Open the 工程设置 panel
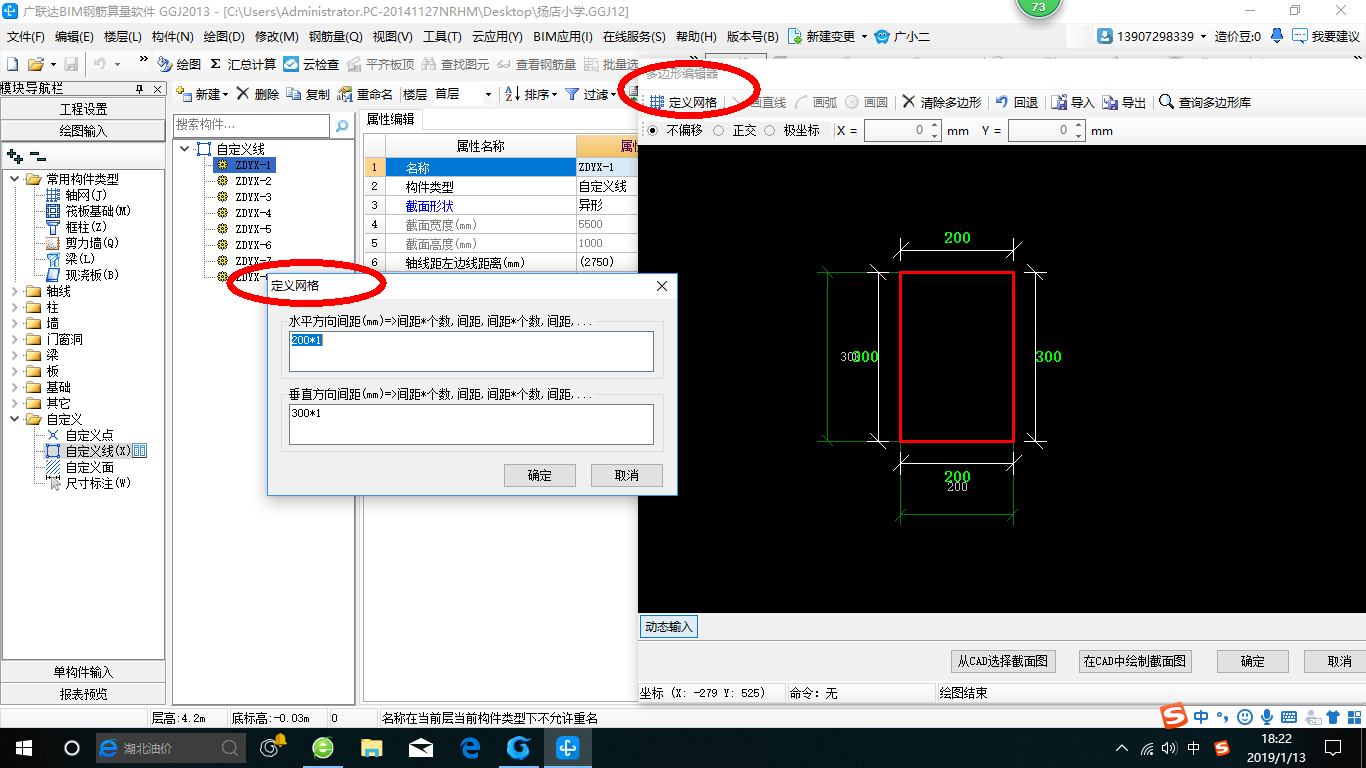 [83, 109]
